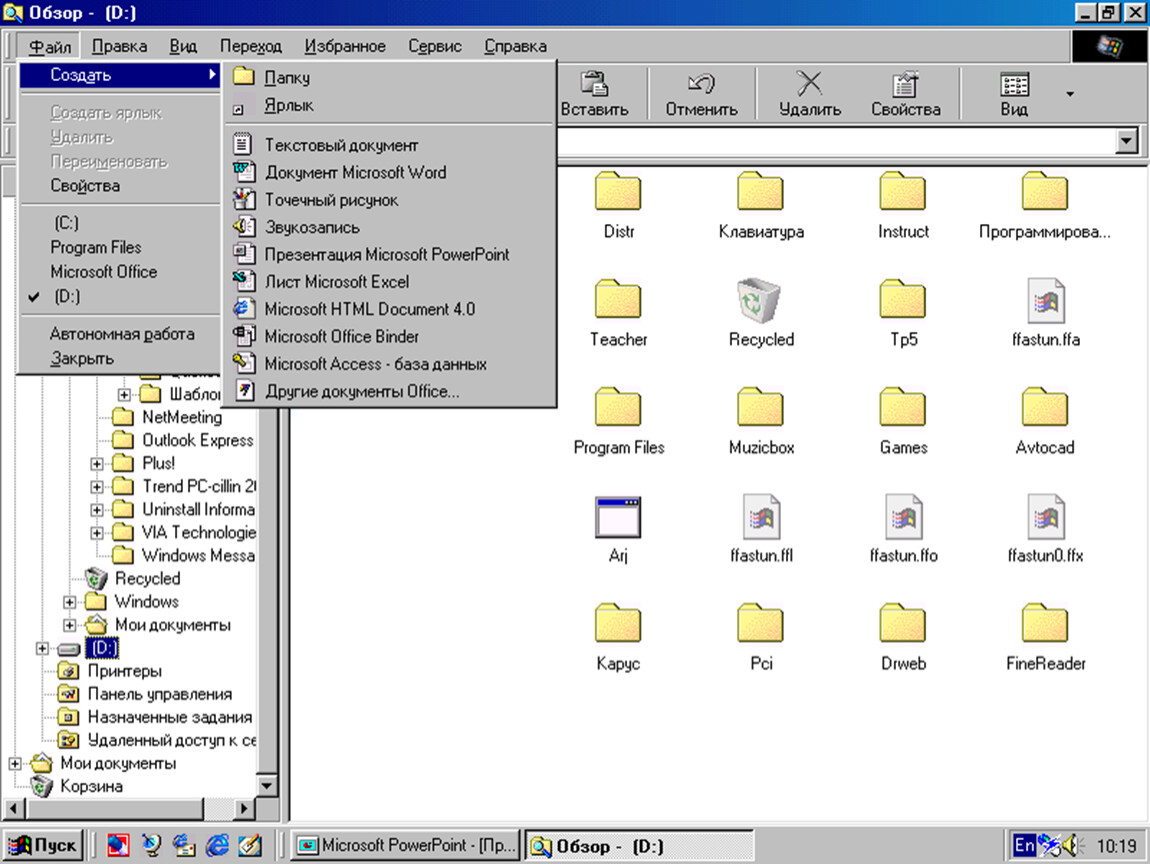This screenshot has height=864, width=1150.
Task: Click the tree pane scroll left arrow
Action: click(x=13, y=808)
